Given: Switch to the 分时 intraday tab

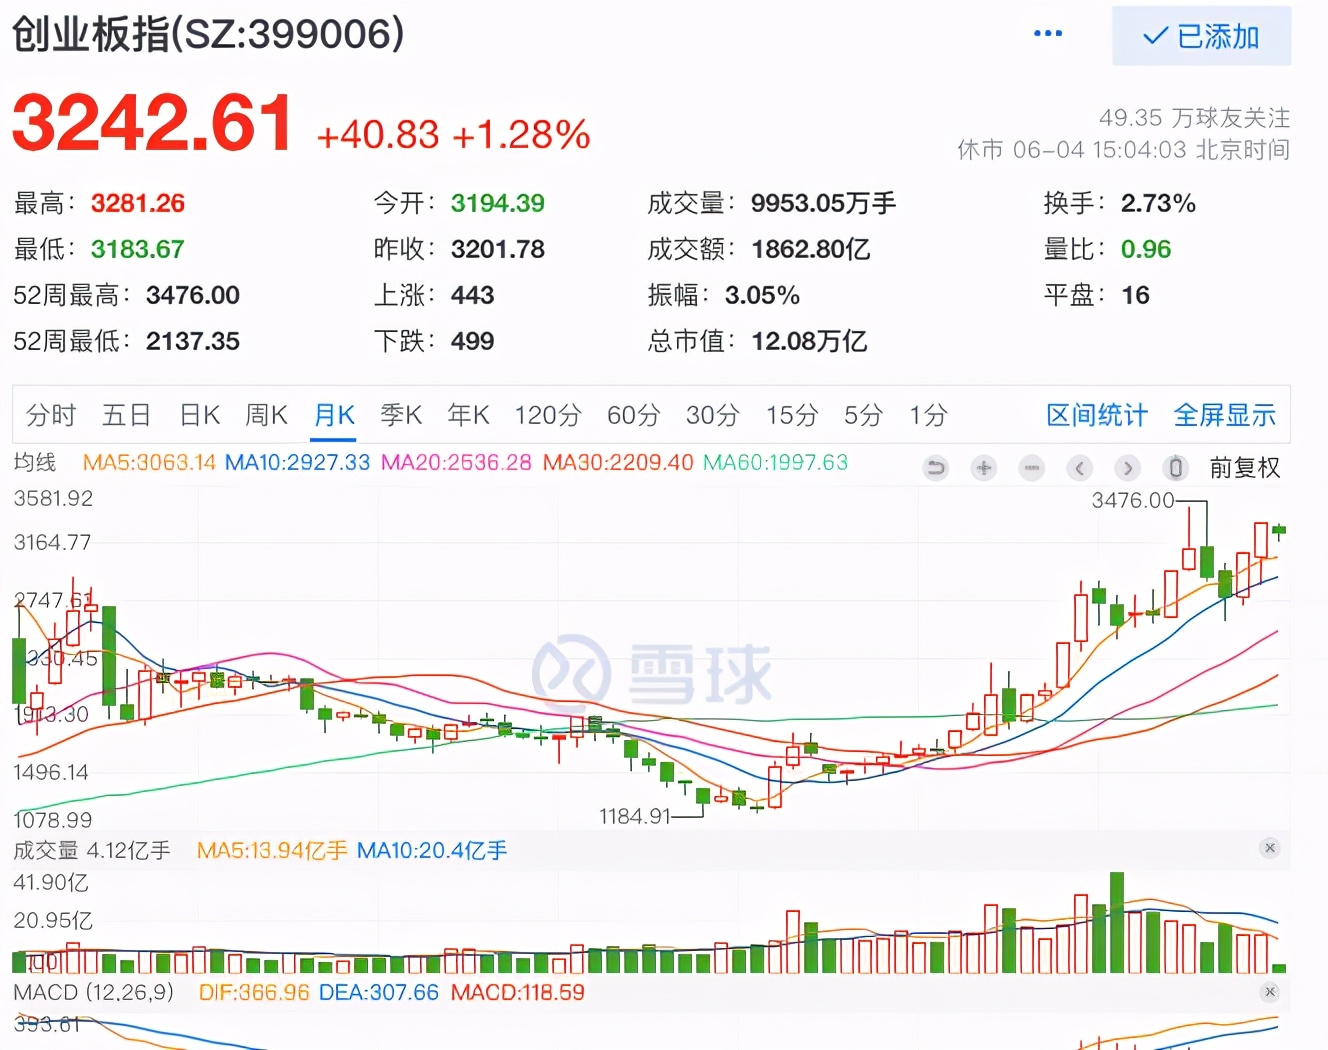Looking at the screenshot, I should [x=51, y=415].
